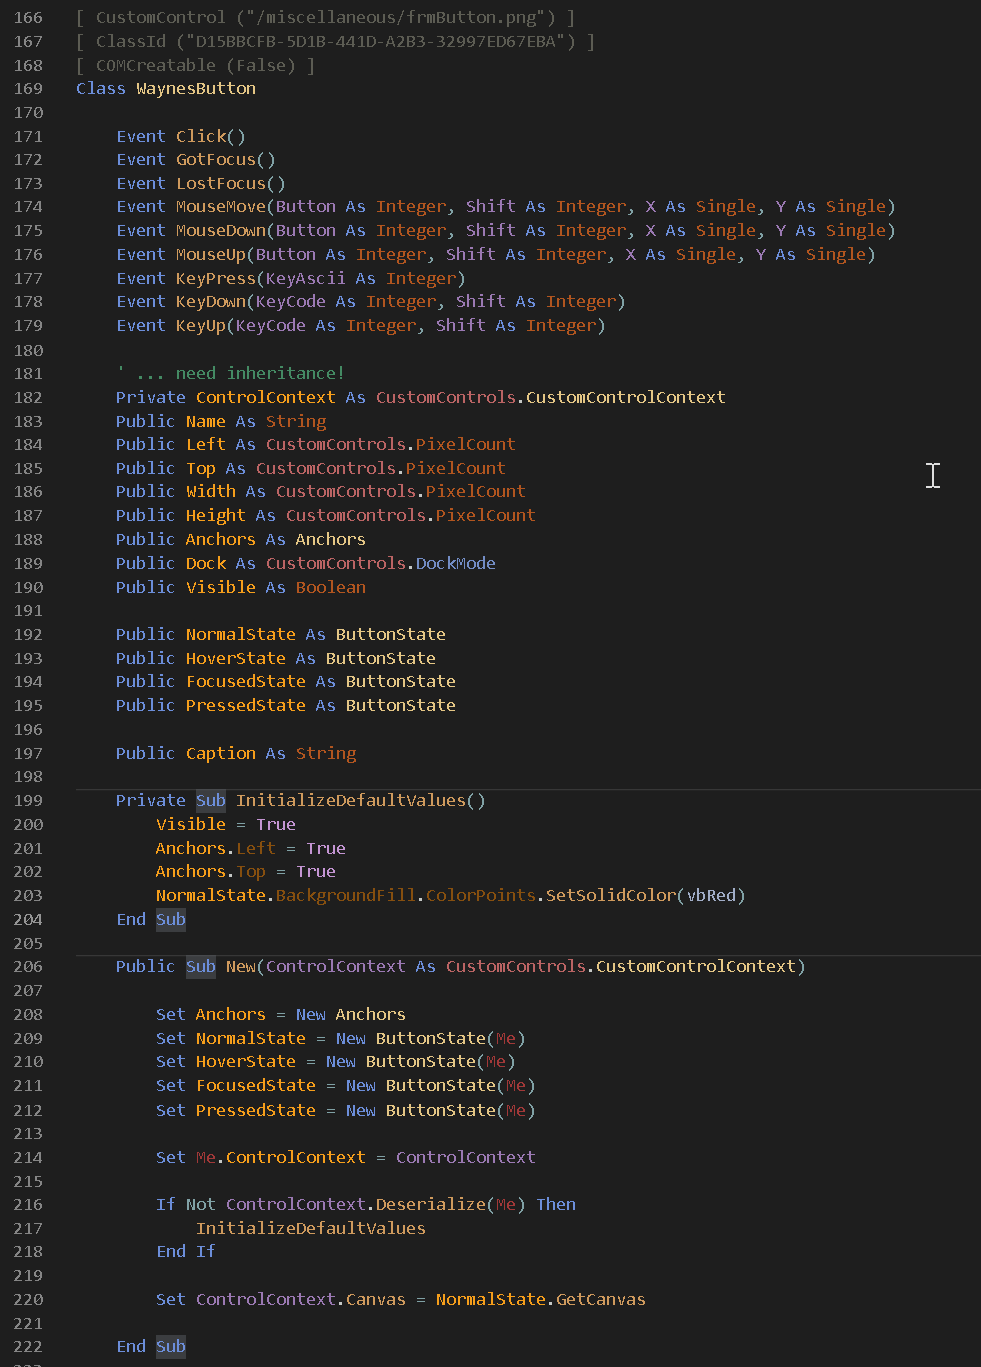Click the Boolean type on line 190
981x1367 pixels.
(330, 587)
